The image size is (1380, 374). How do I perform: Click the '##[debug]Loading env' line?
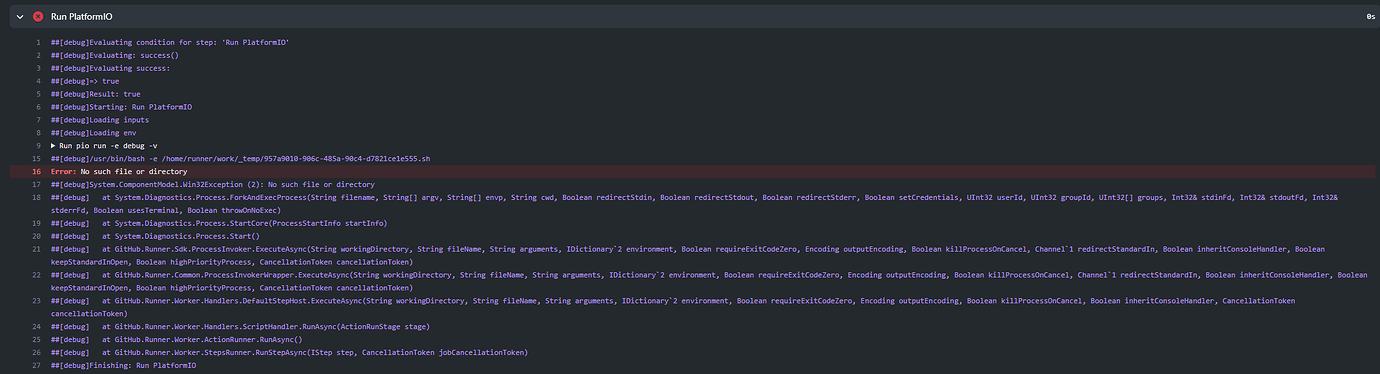93,132
